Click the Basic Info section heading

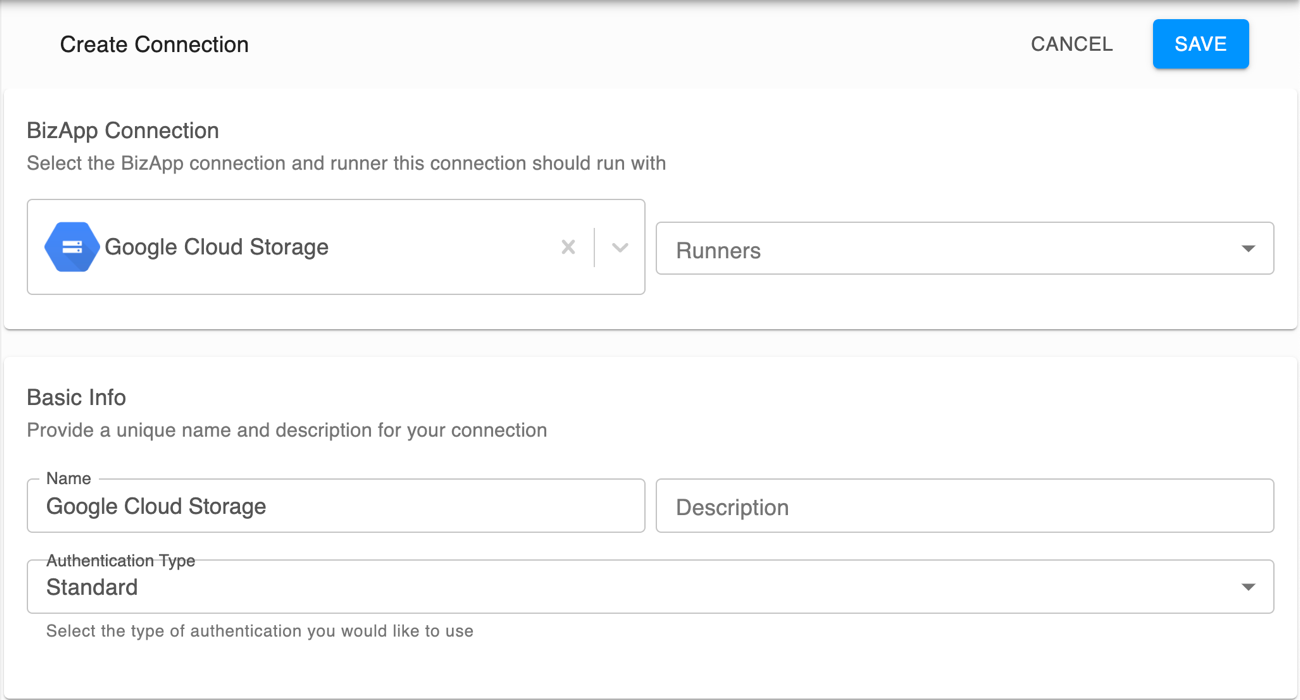point(76,397)
